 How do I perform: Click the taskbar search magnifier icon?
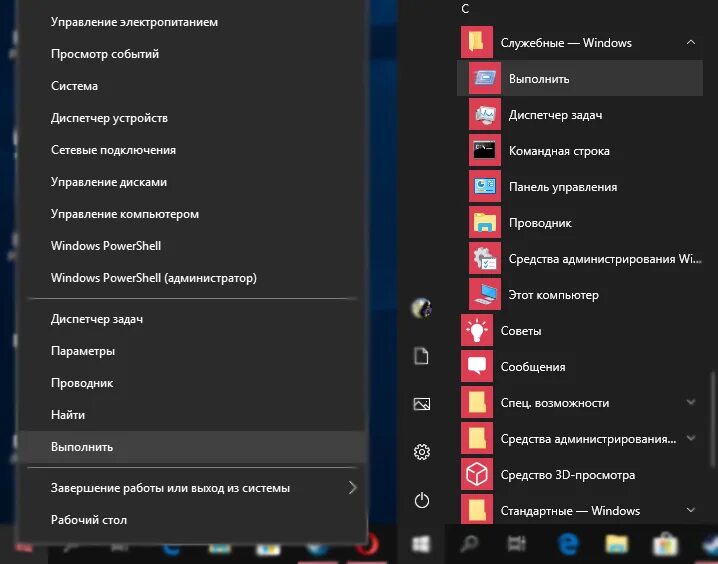pyautogui.click(x=469, y=544)
